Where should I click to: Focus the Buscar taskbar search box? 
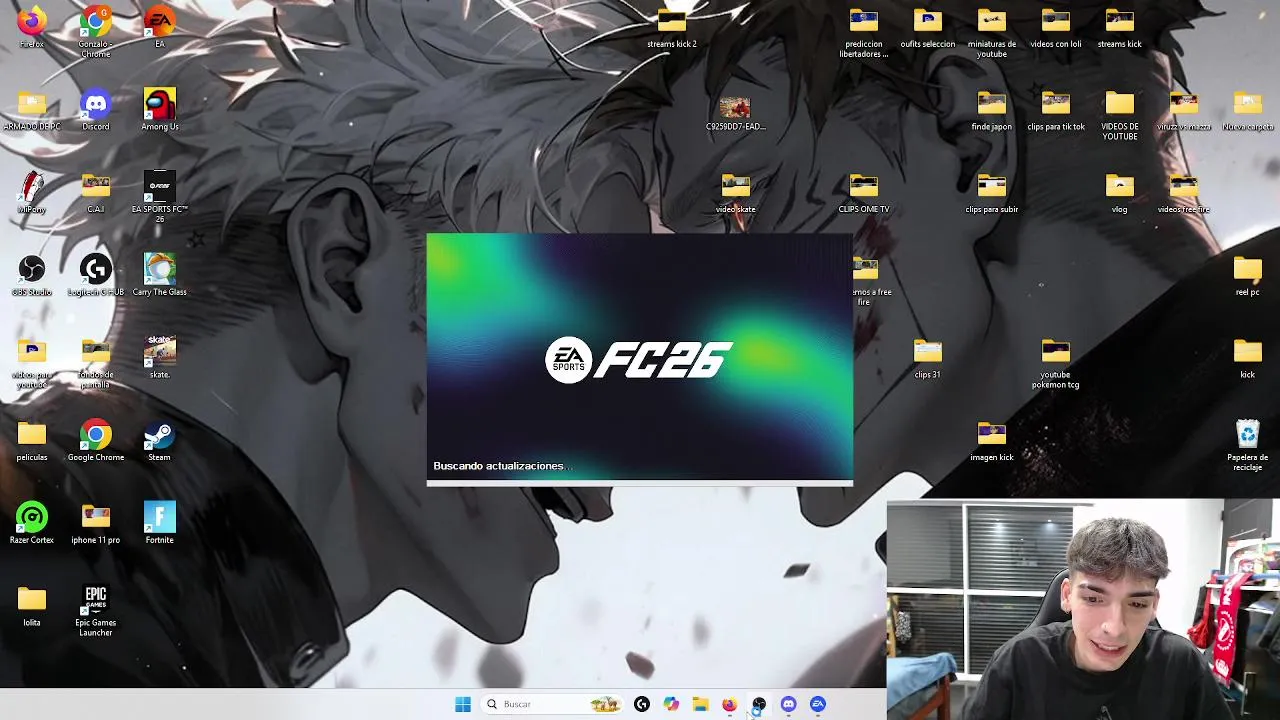click(x=553, y=704)
